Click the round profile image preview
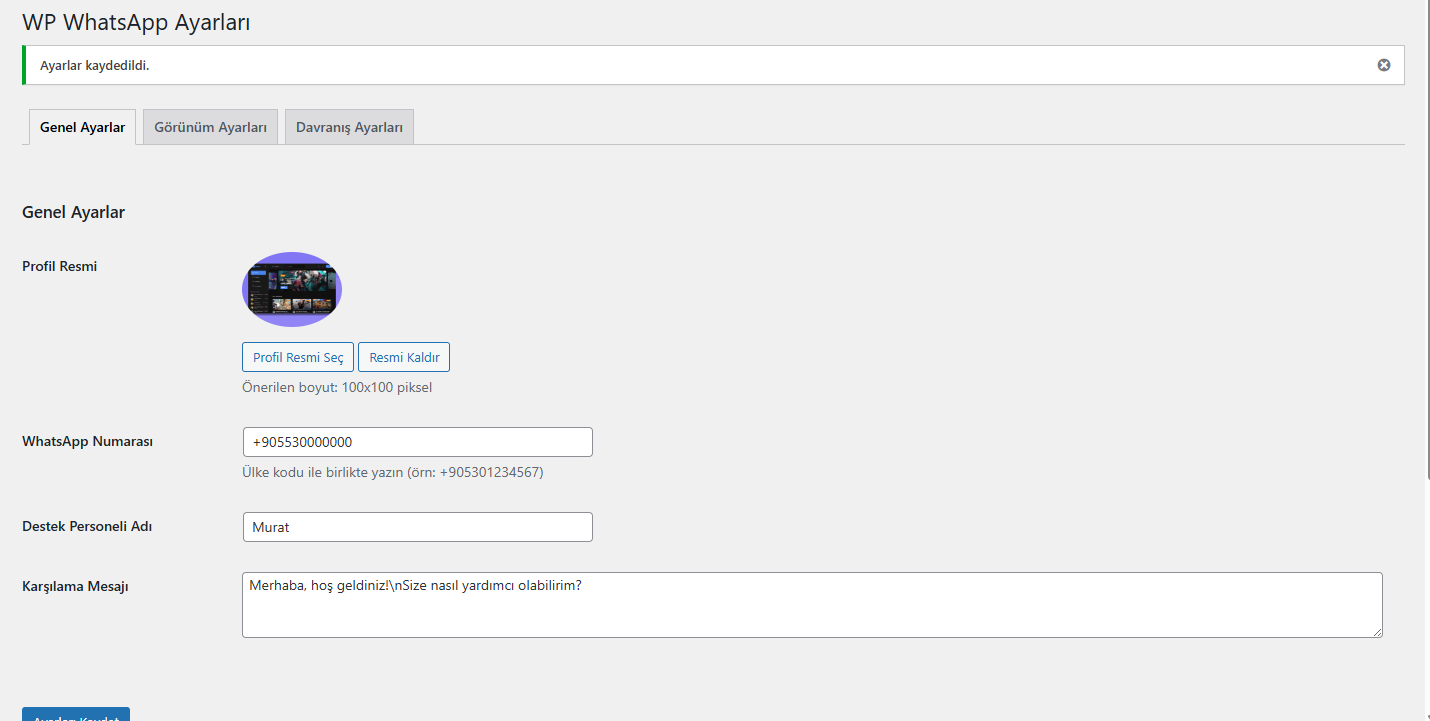Image resolution: width=1430 pixels, height=721 pixels. 292,290
